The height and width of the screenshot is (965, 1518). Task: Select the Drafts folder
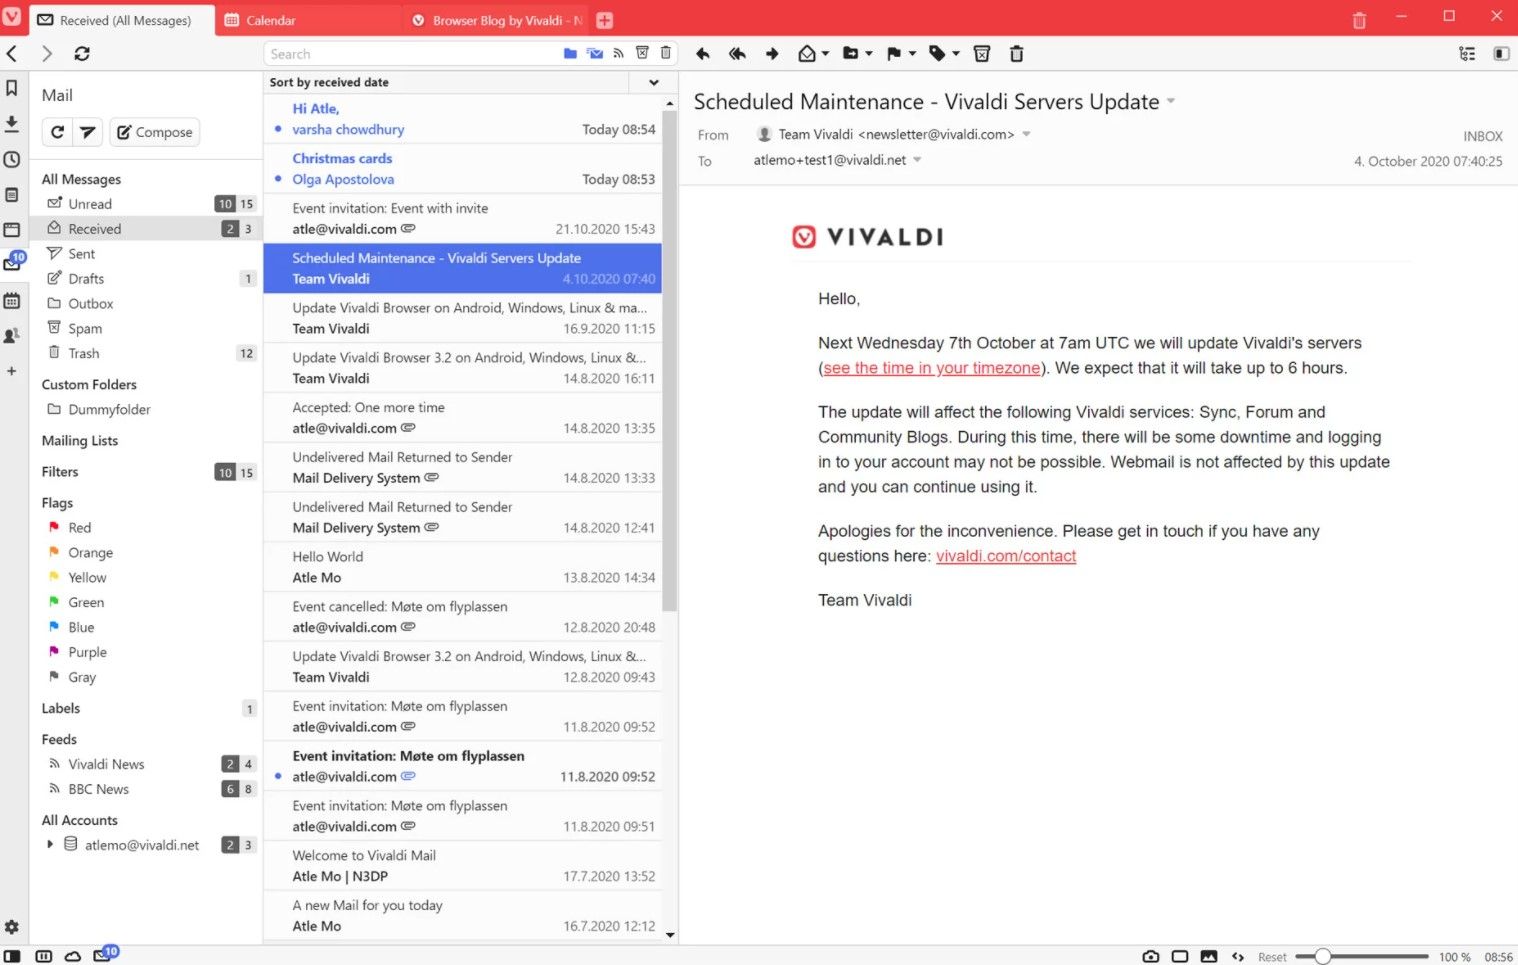86,279
